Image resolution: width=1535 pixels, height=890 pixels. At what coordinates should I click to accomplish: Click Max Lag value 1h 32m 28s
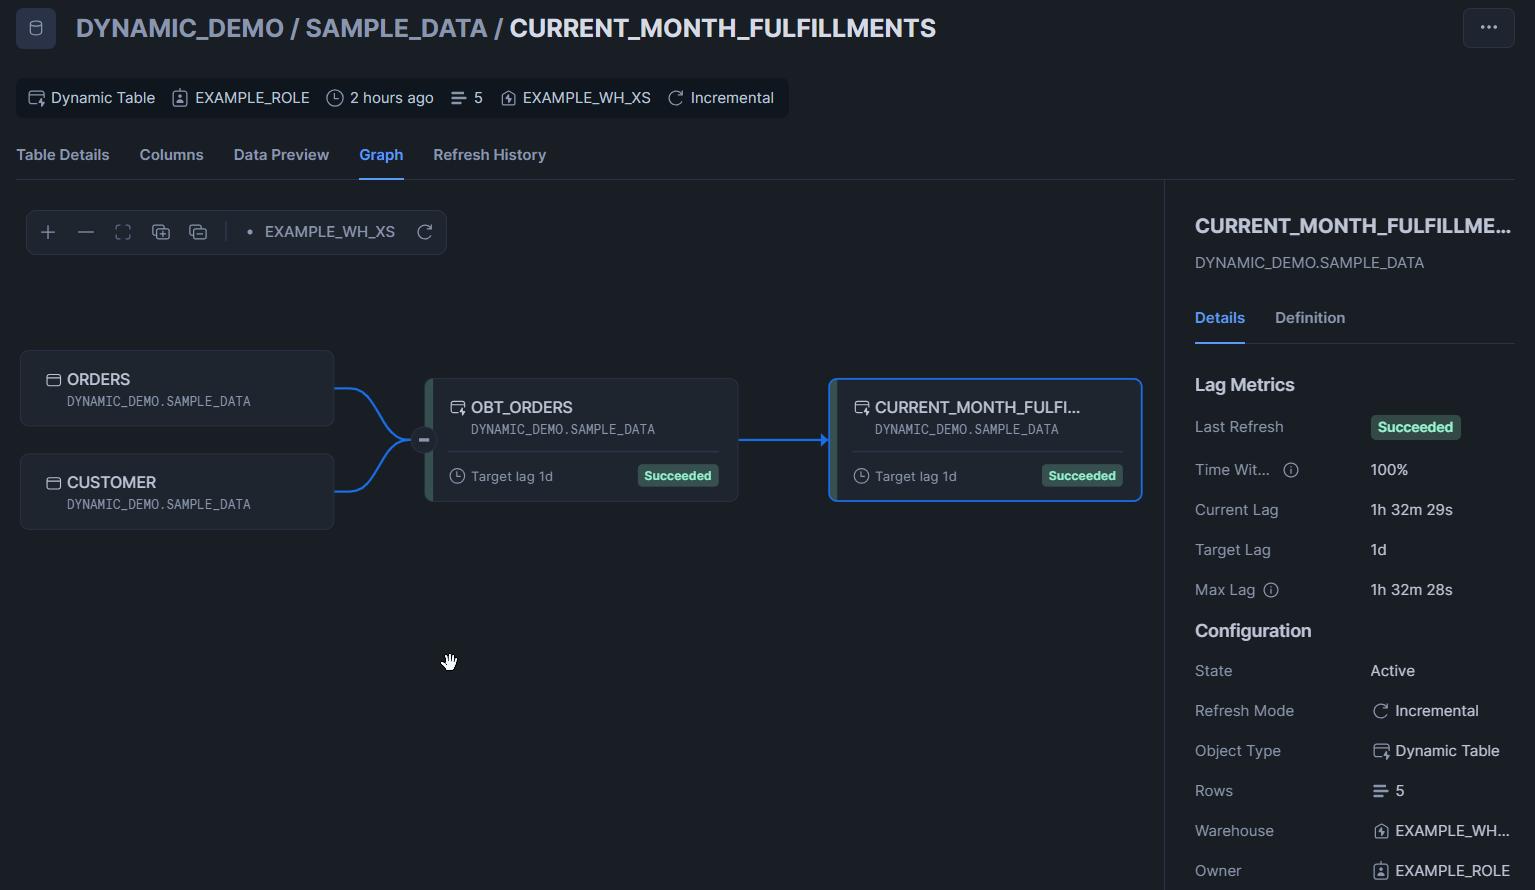tap(1411, 590)
